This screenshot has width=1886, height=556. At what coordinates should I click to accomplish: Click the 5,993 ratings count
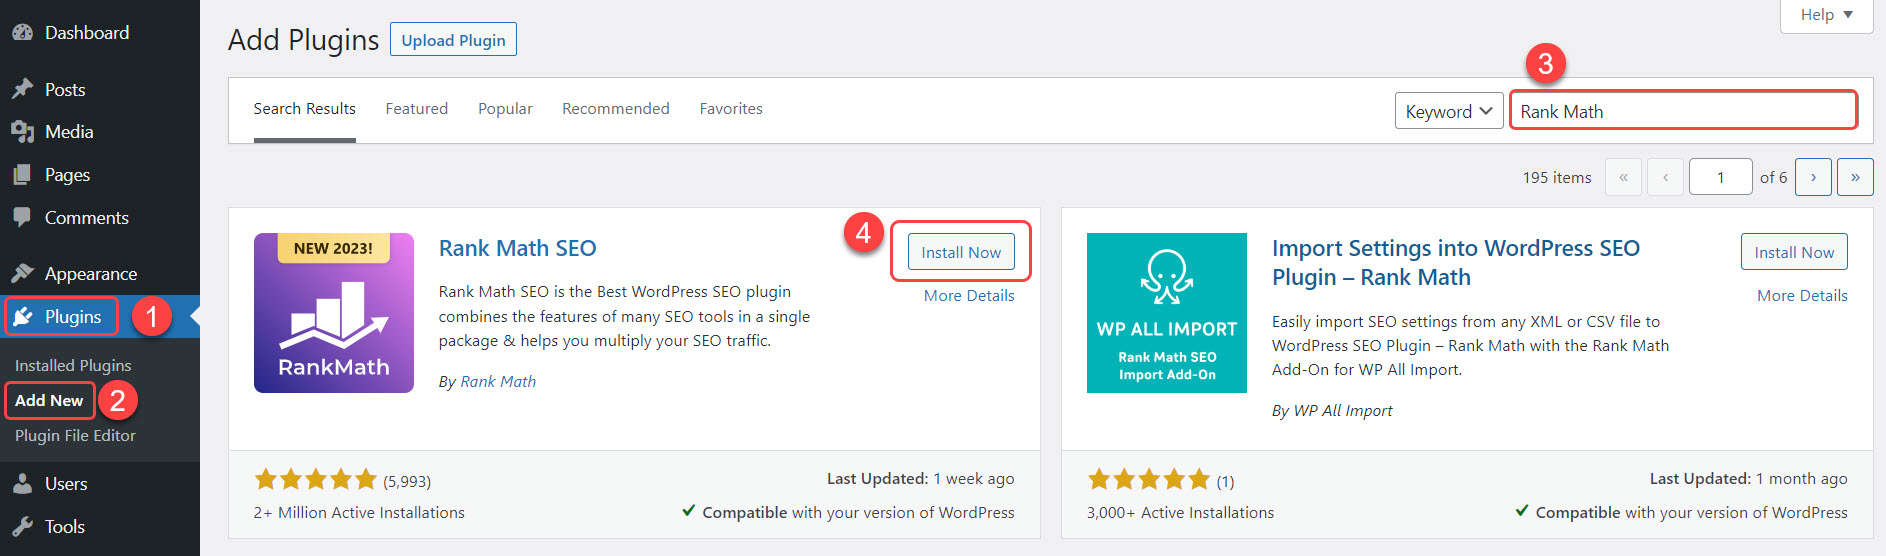coord(407,481)
